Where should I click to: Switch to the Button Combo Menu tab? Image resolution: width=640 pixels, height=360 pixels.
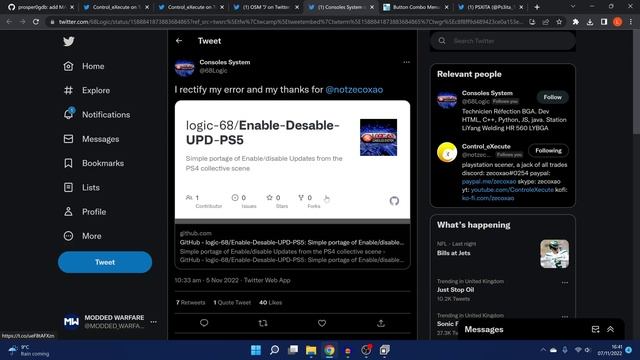click(x=416, y=7)
